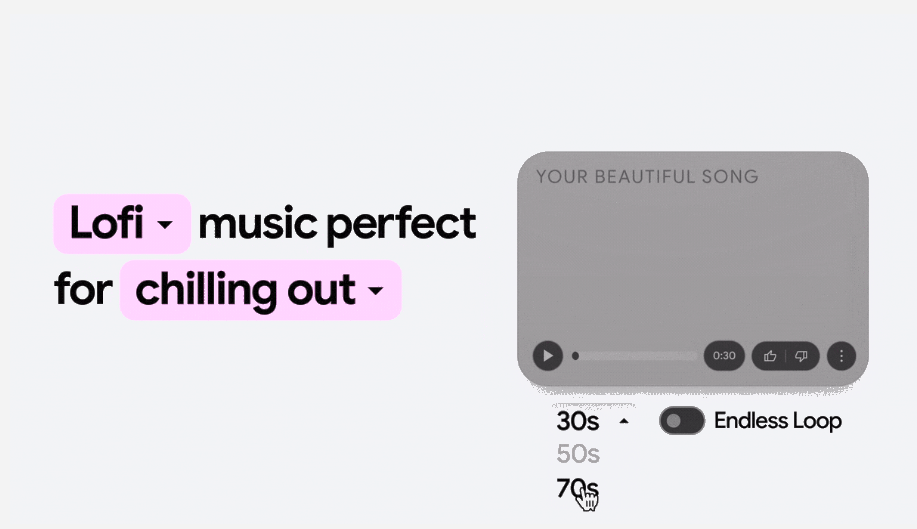Click the arrow beside chilling out

pyautogui.click(x=376, y=291)
